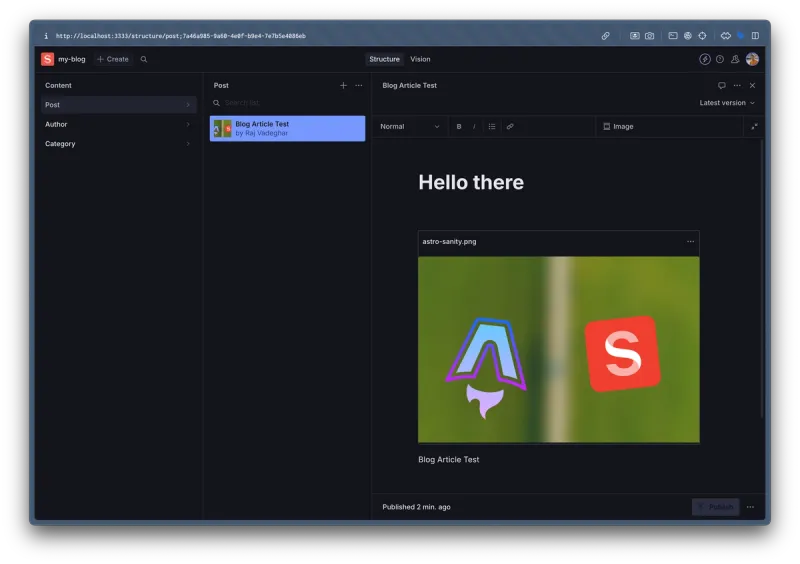Select Category in Content list
The height and width of the screenshot is (564, 800).
[x=118, y=143]
